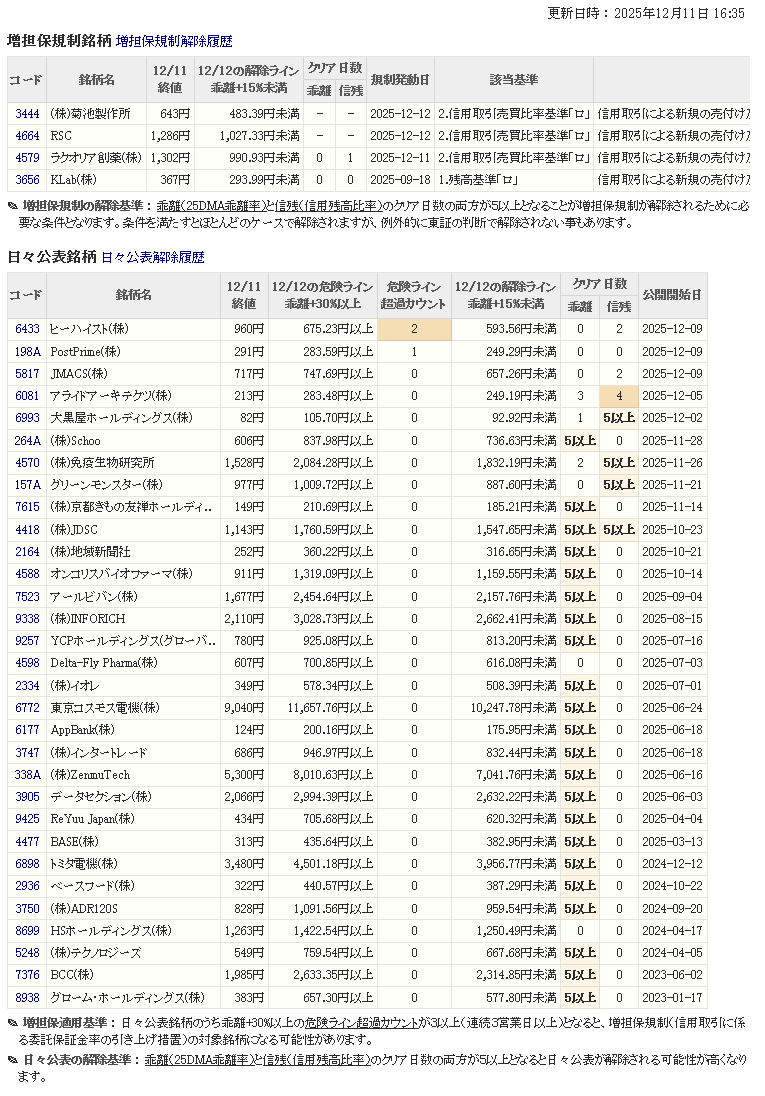Click stock code 3444 for 菊池製作所
Viewport: 765px width, 1096px height.
click(x=27, y=114)
